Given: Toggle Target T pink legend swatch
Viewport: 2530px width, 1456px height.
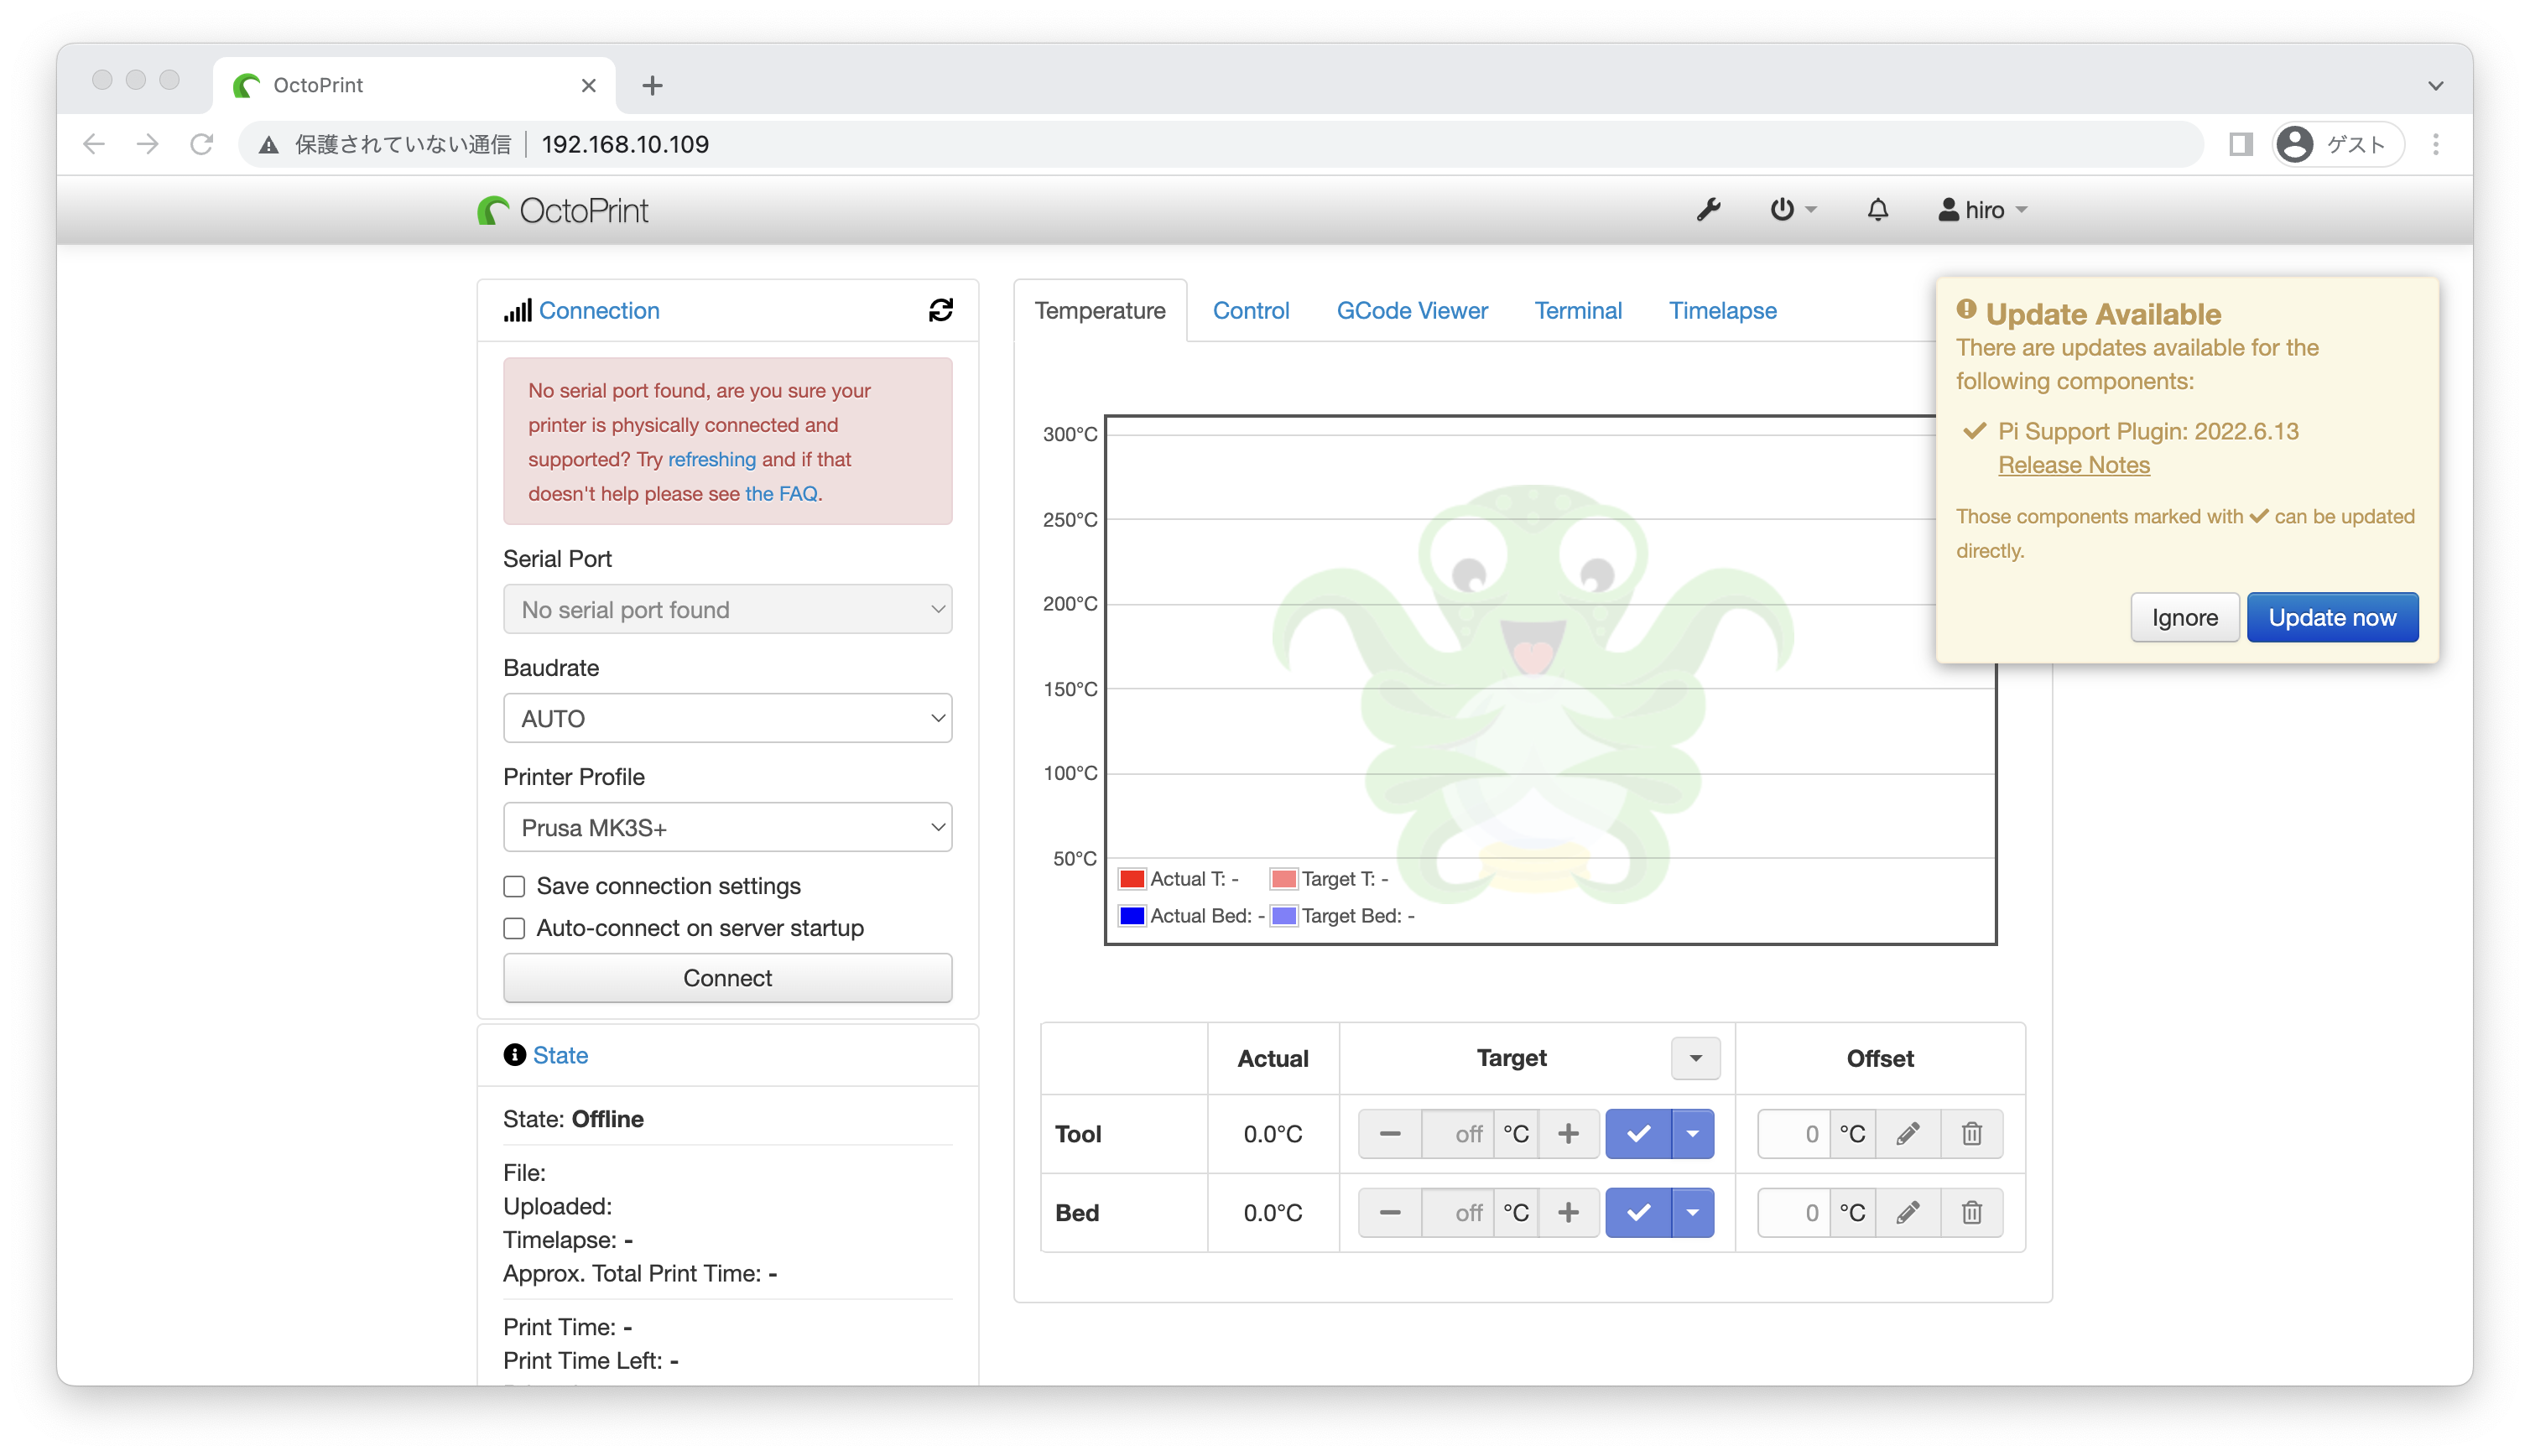Looking at the screenshot, I should [1283, 879].
